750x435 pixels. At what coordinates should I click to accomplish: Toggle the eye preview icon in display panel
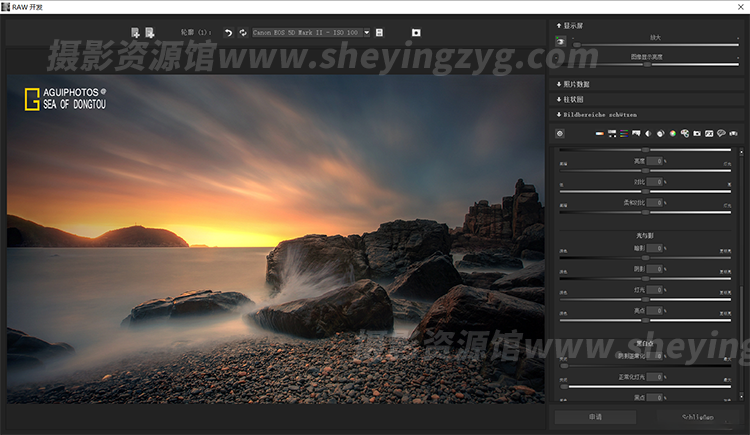click(562, 42)
